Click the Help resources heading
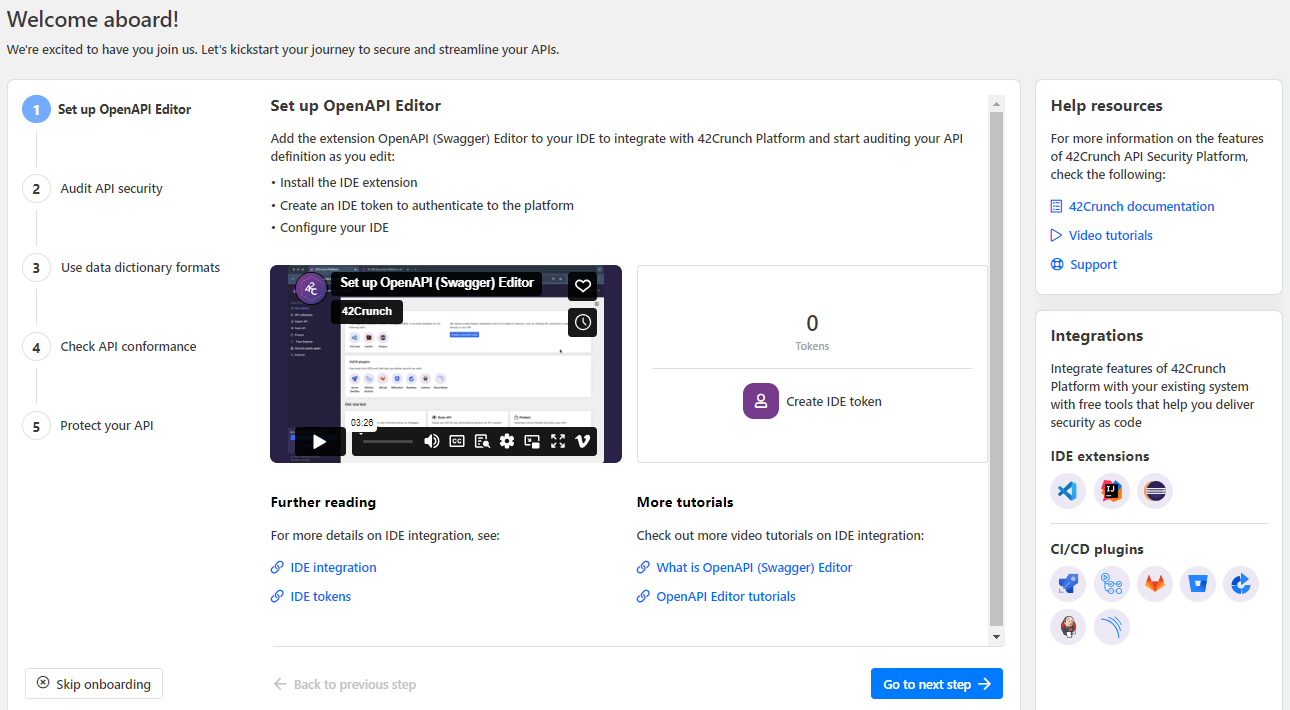 click(1107, 105)
